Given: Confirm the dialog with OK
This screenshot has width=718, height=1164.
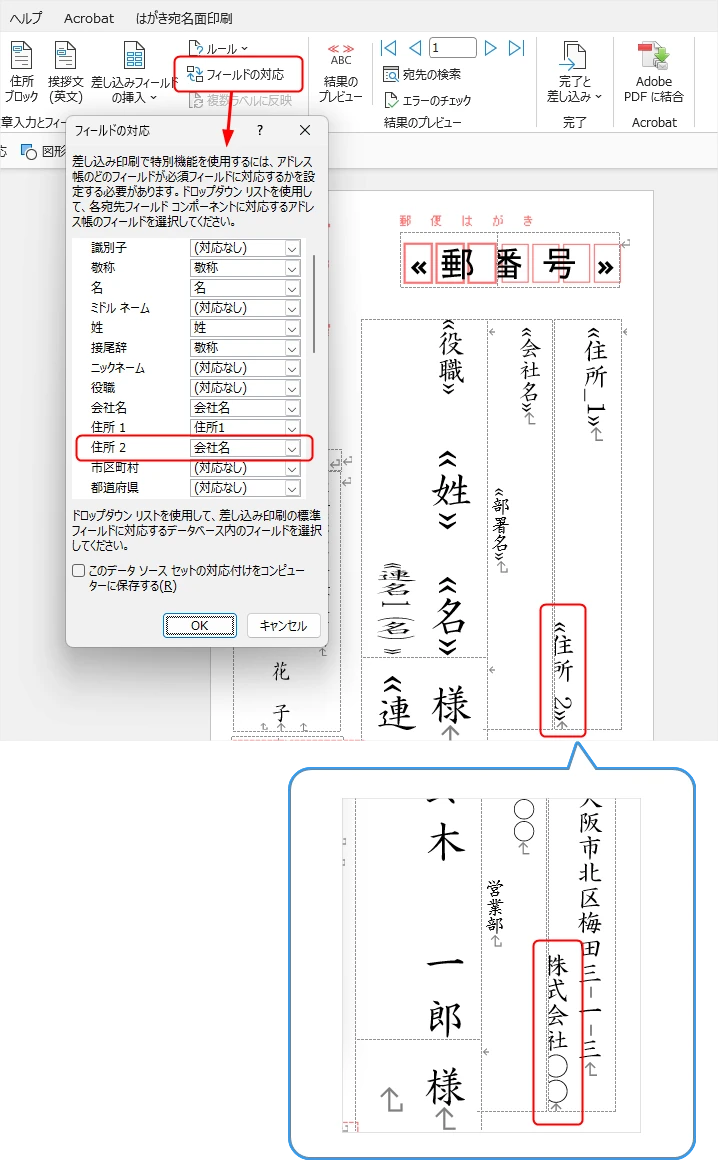Looking at the screenshot, I should (x=200, y=625).
